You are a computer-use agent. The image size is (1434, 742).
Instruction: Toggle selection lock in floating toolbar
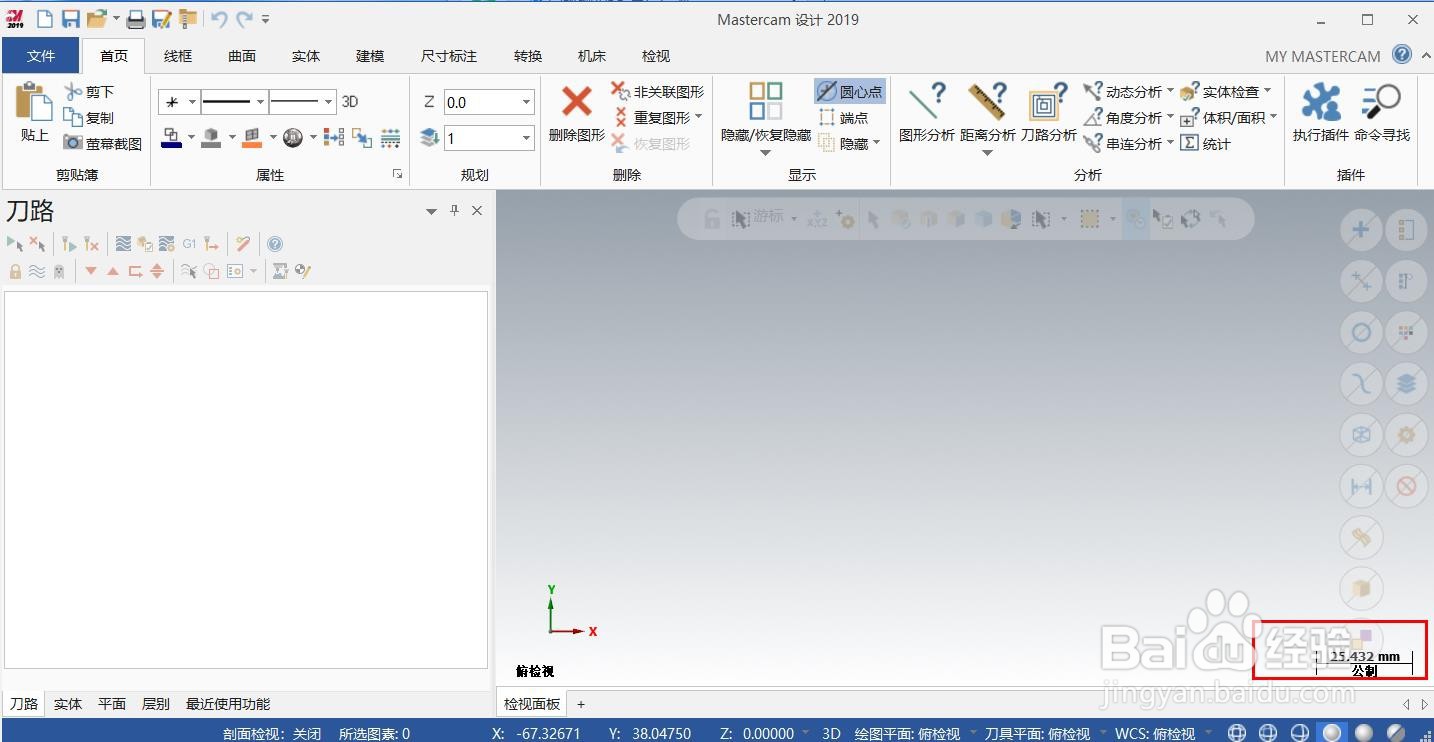tap(711, 219)
